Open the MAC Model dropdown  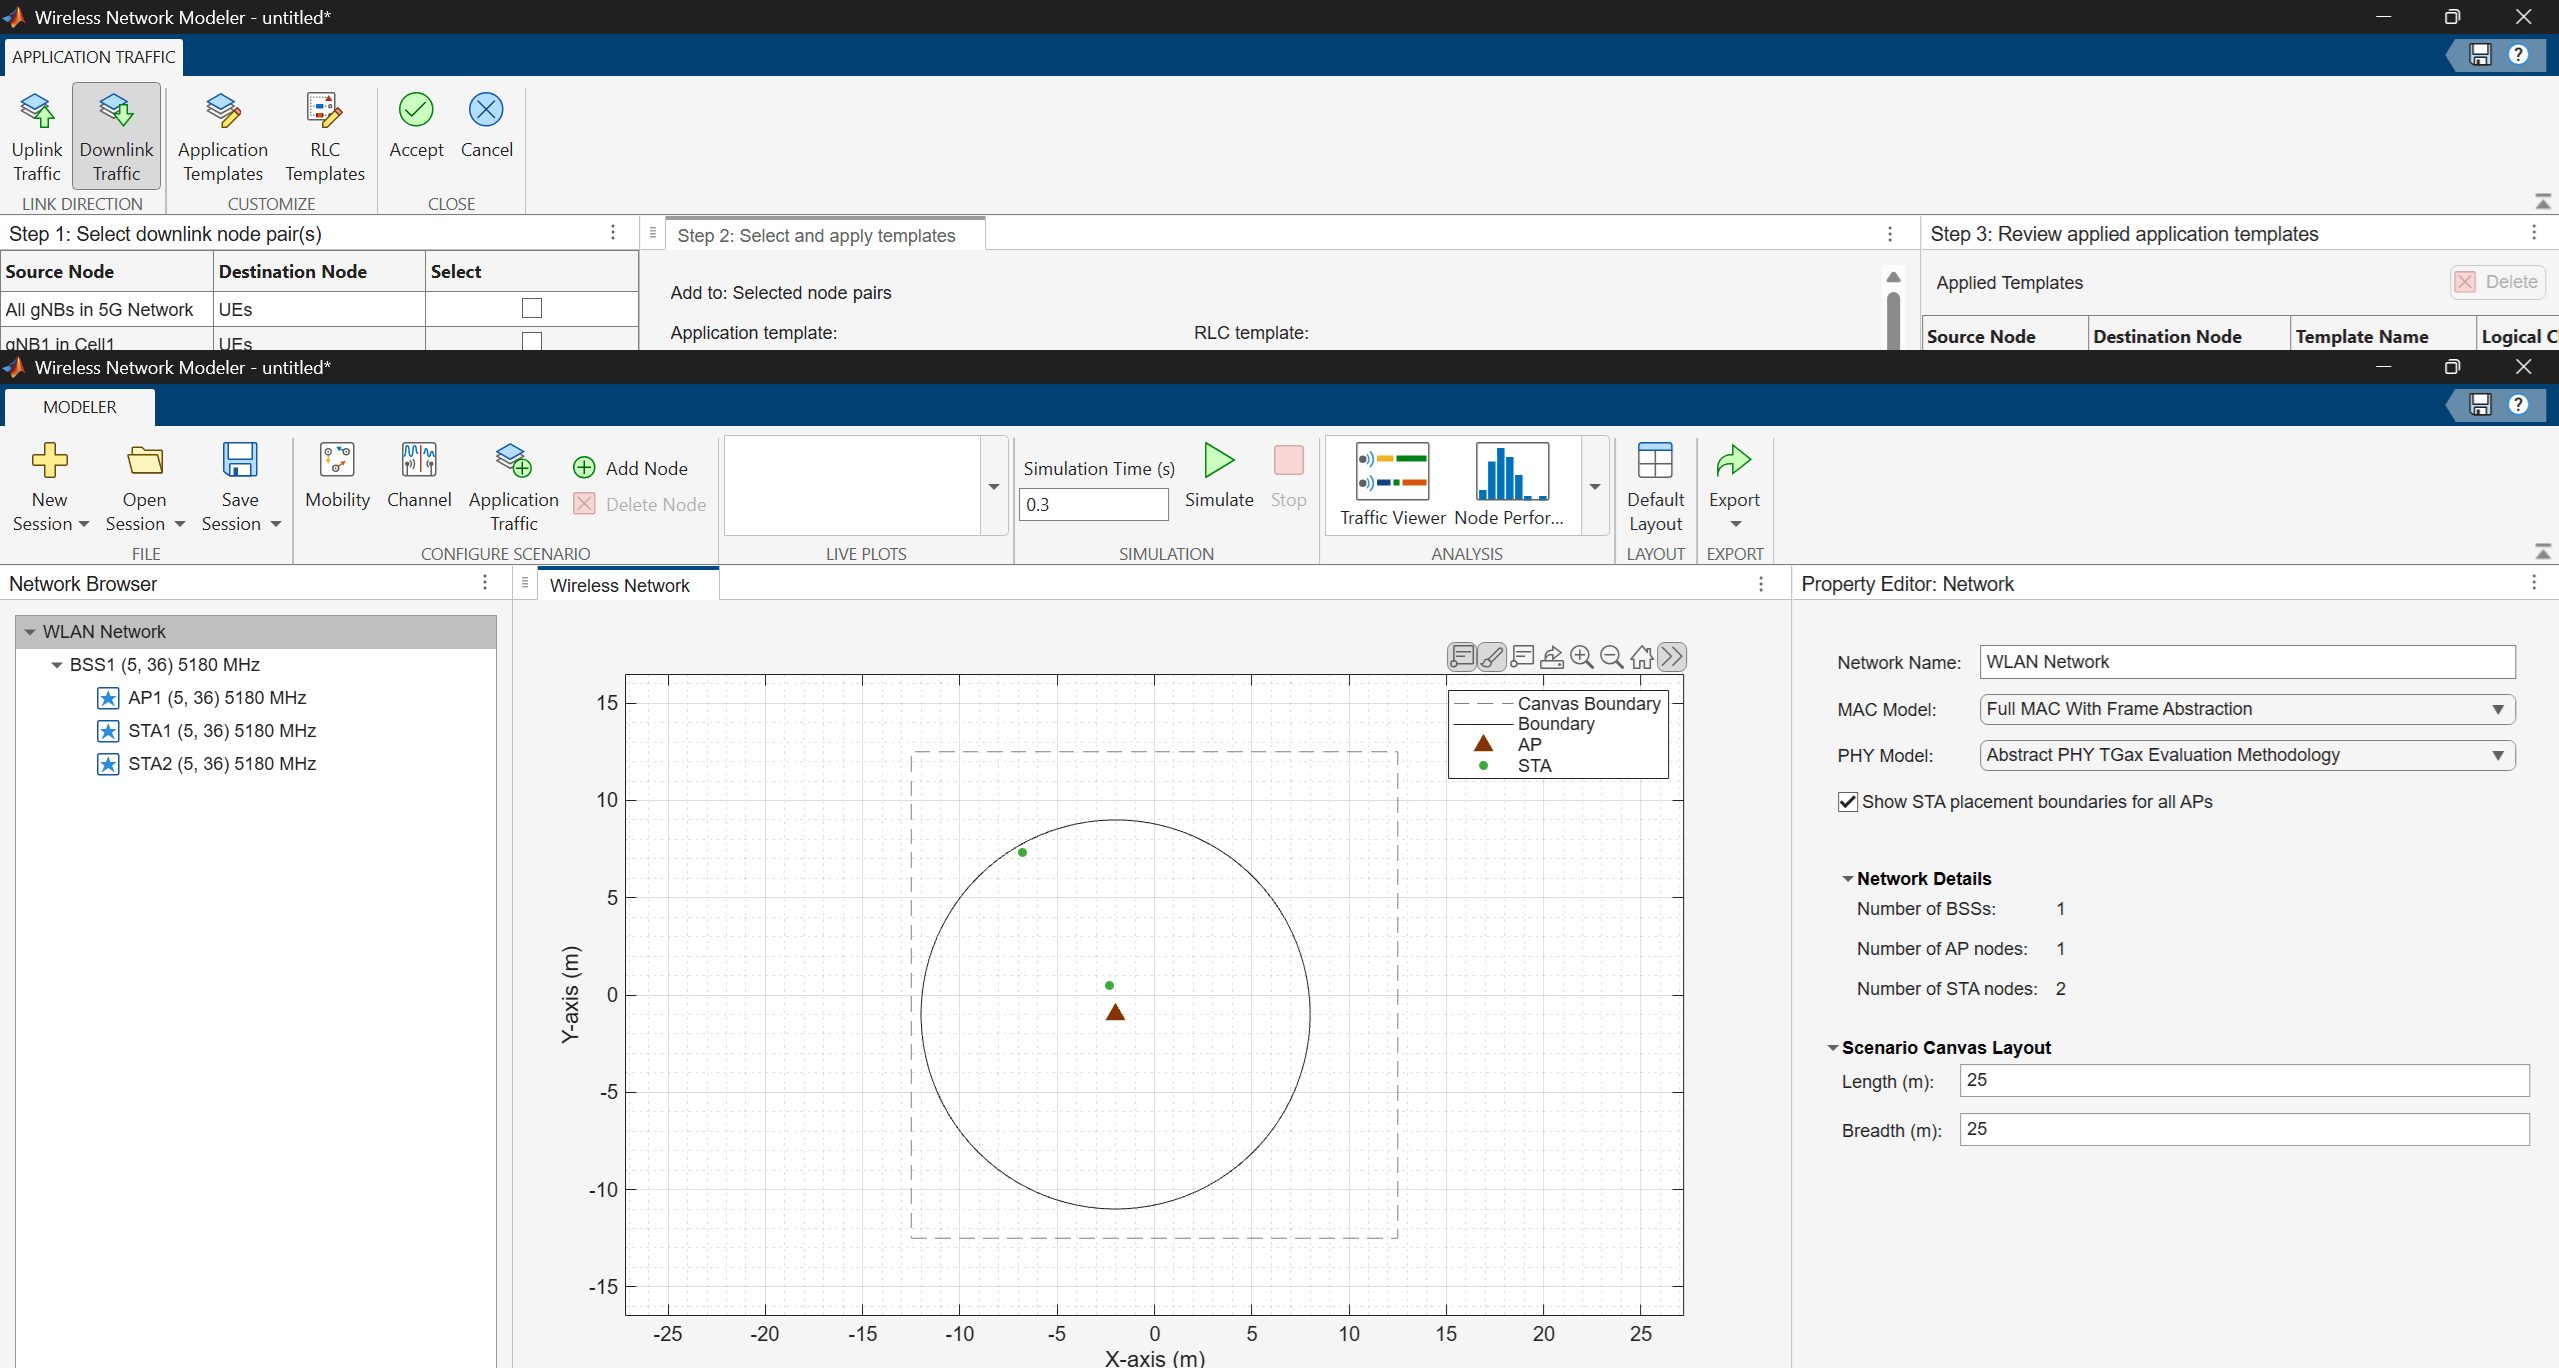coord(2247,709)
